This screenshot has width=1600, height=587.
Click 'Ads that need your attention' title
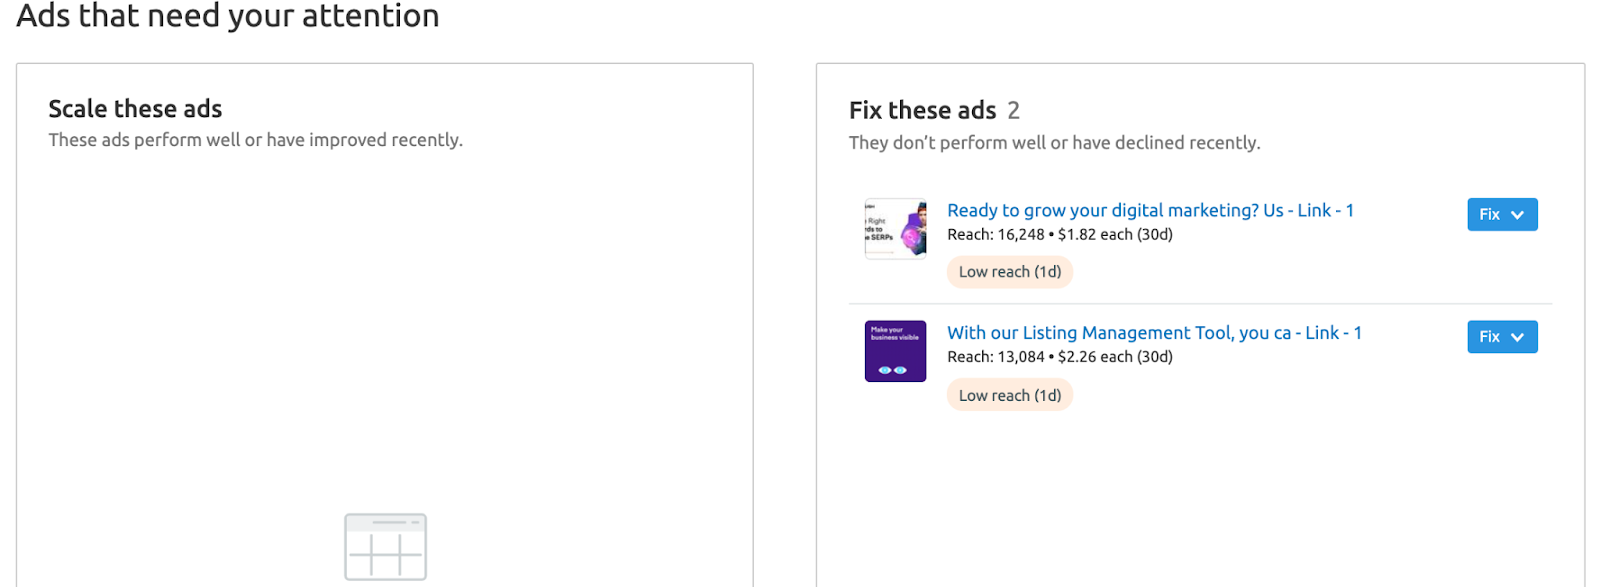[228, 16]
